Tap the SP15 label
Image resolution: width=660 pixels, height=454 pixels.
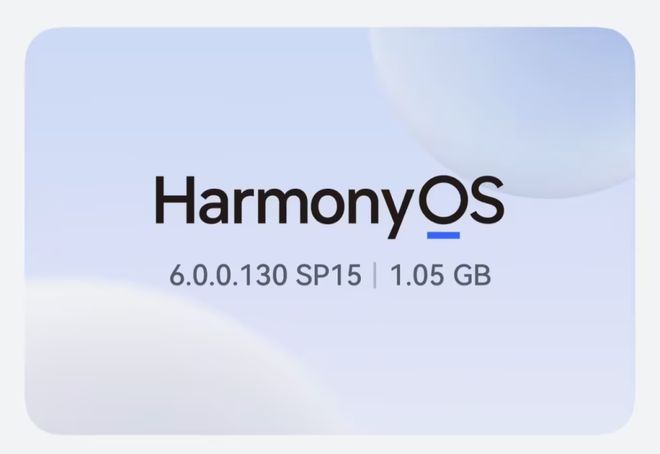(331, 275)
